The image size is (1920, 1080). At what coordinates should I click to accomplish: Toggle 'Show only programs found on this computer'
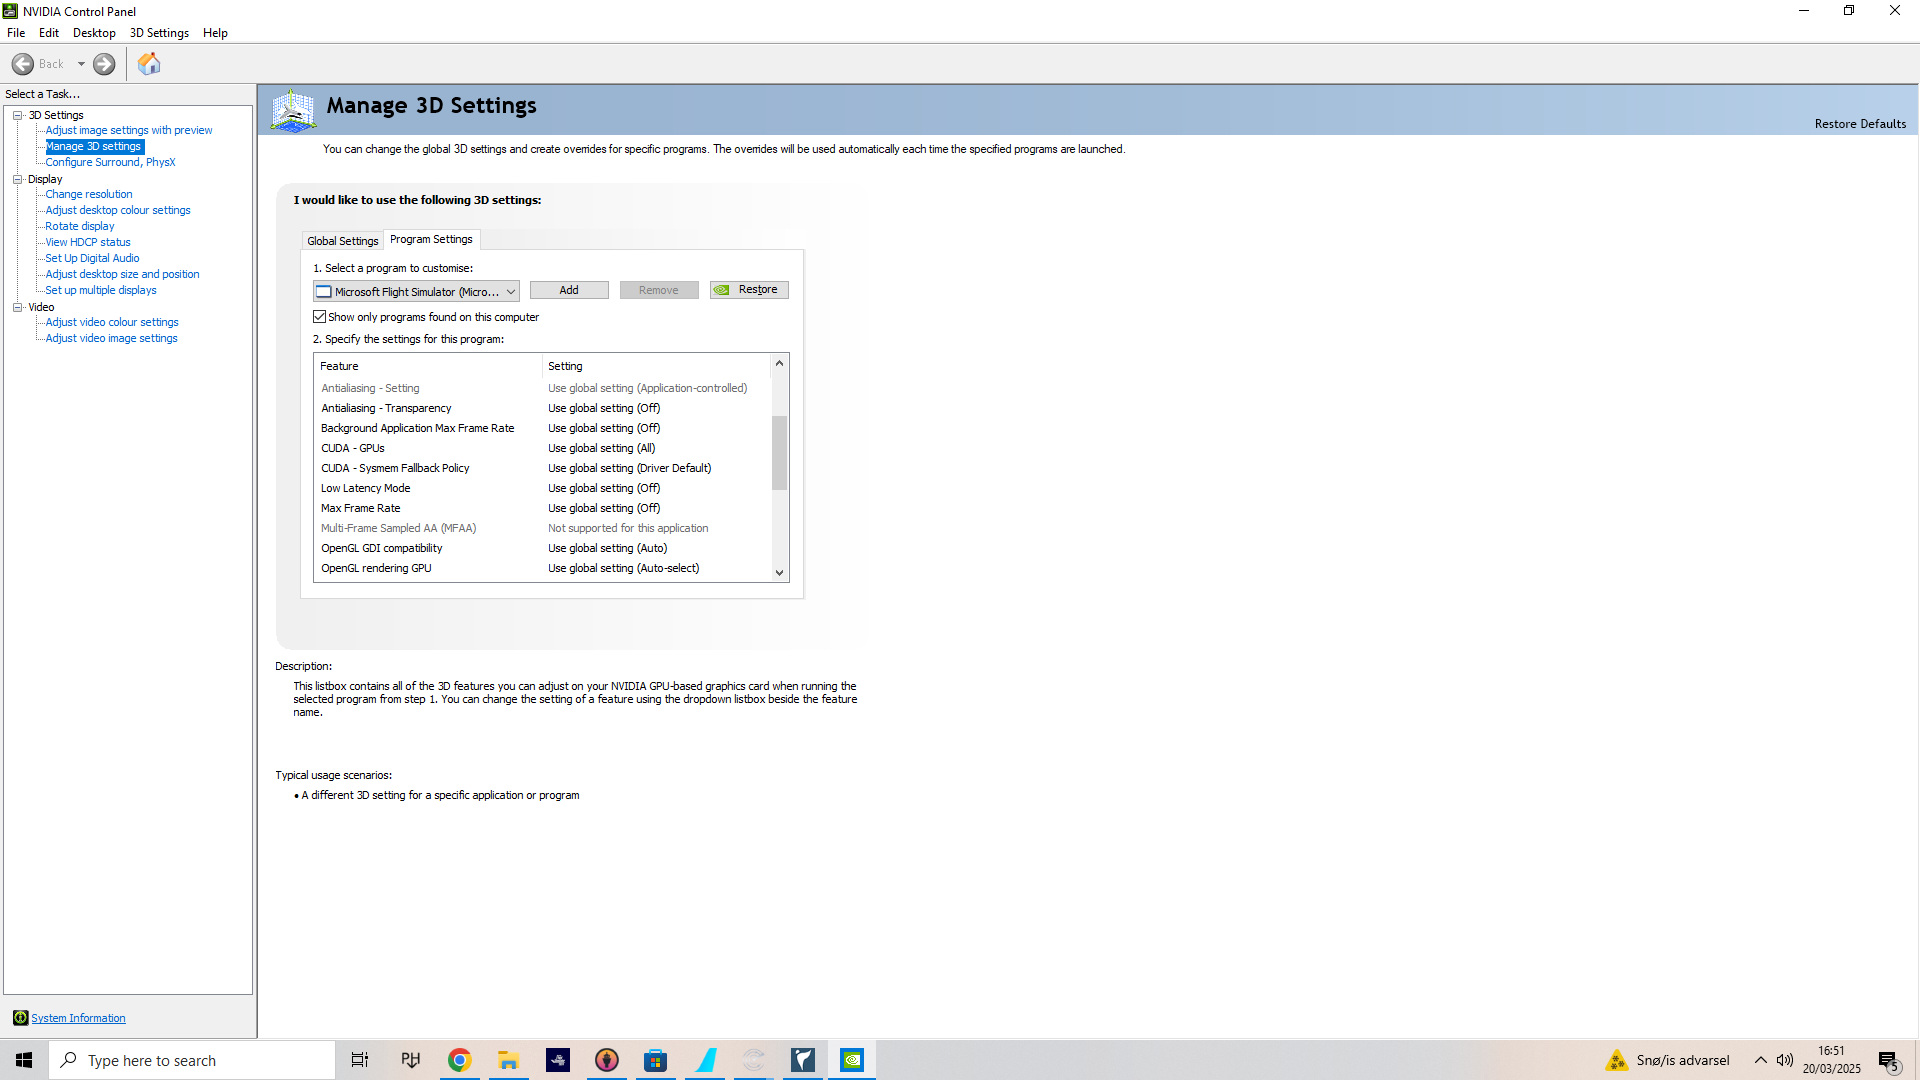320,316
